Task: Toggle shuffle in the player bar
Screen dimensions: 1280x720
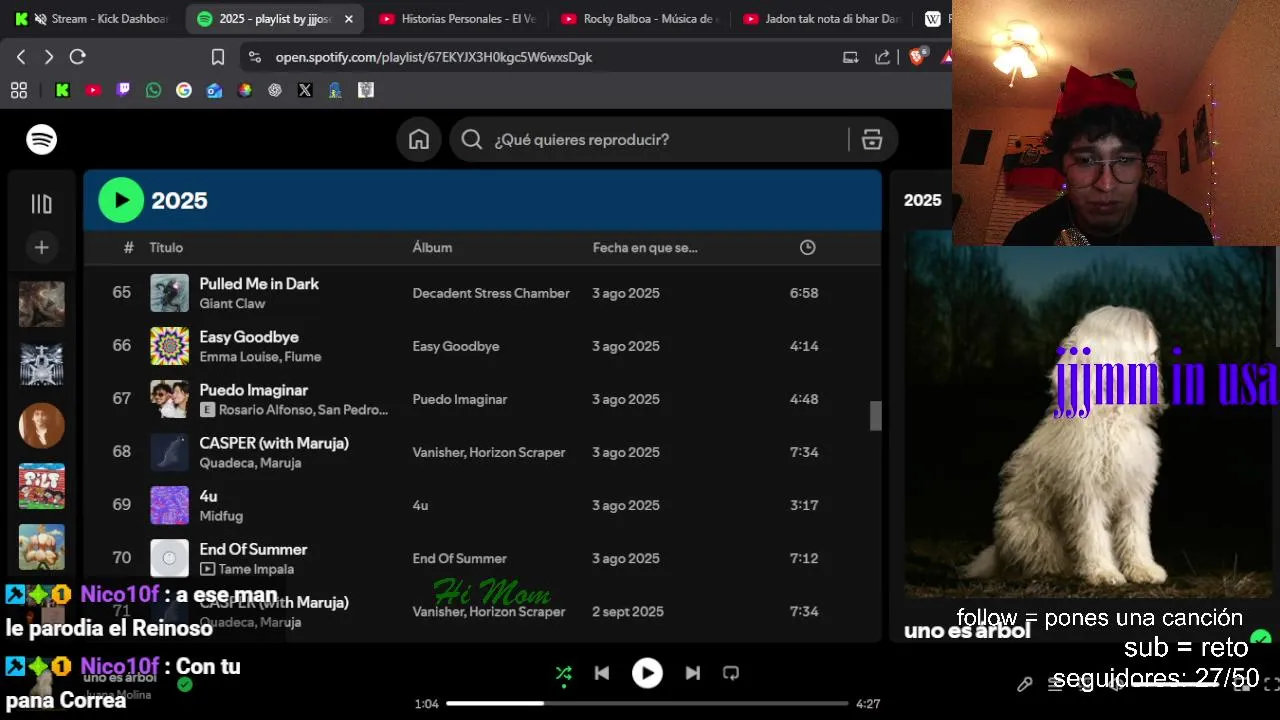Action: [x=564, y=673]
